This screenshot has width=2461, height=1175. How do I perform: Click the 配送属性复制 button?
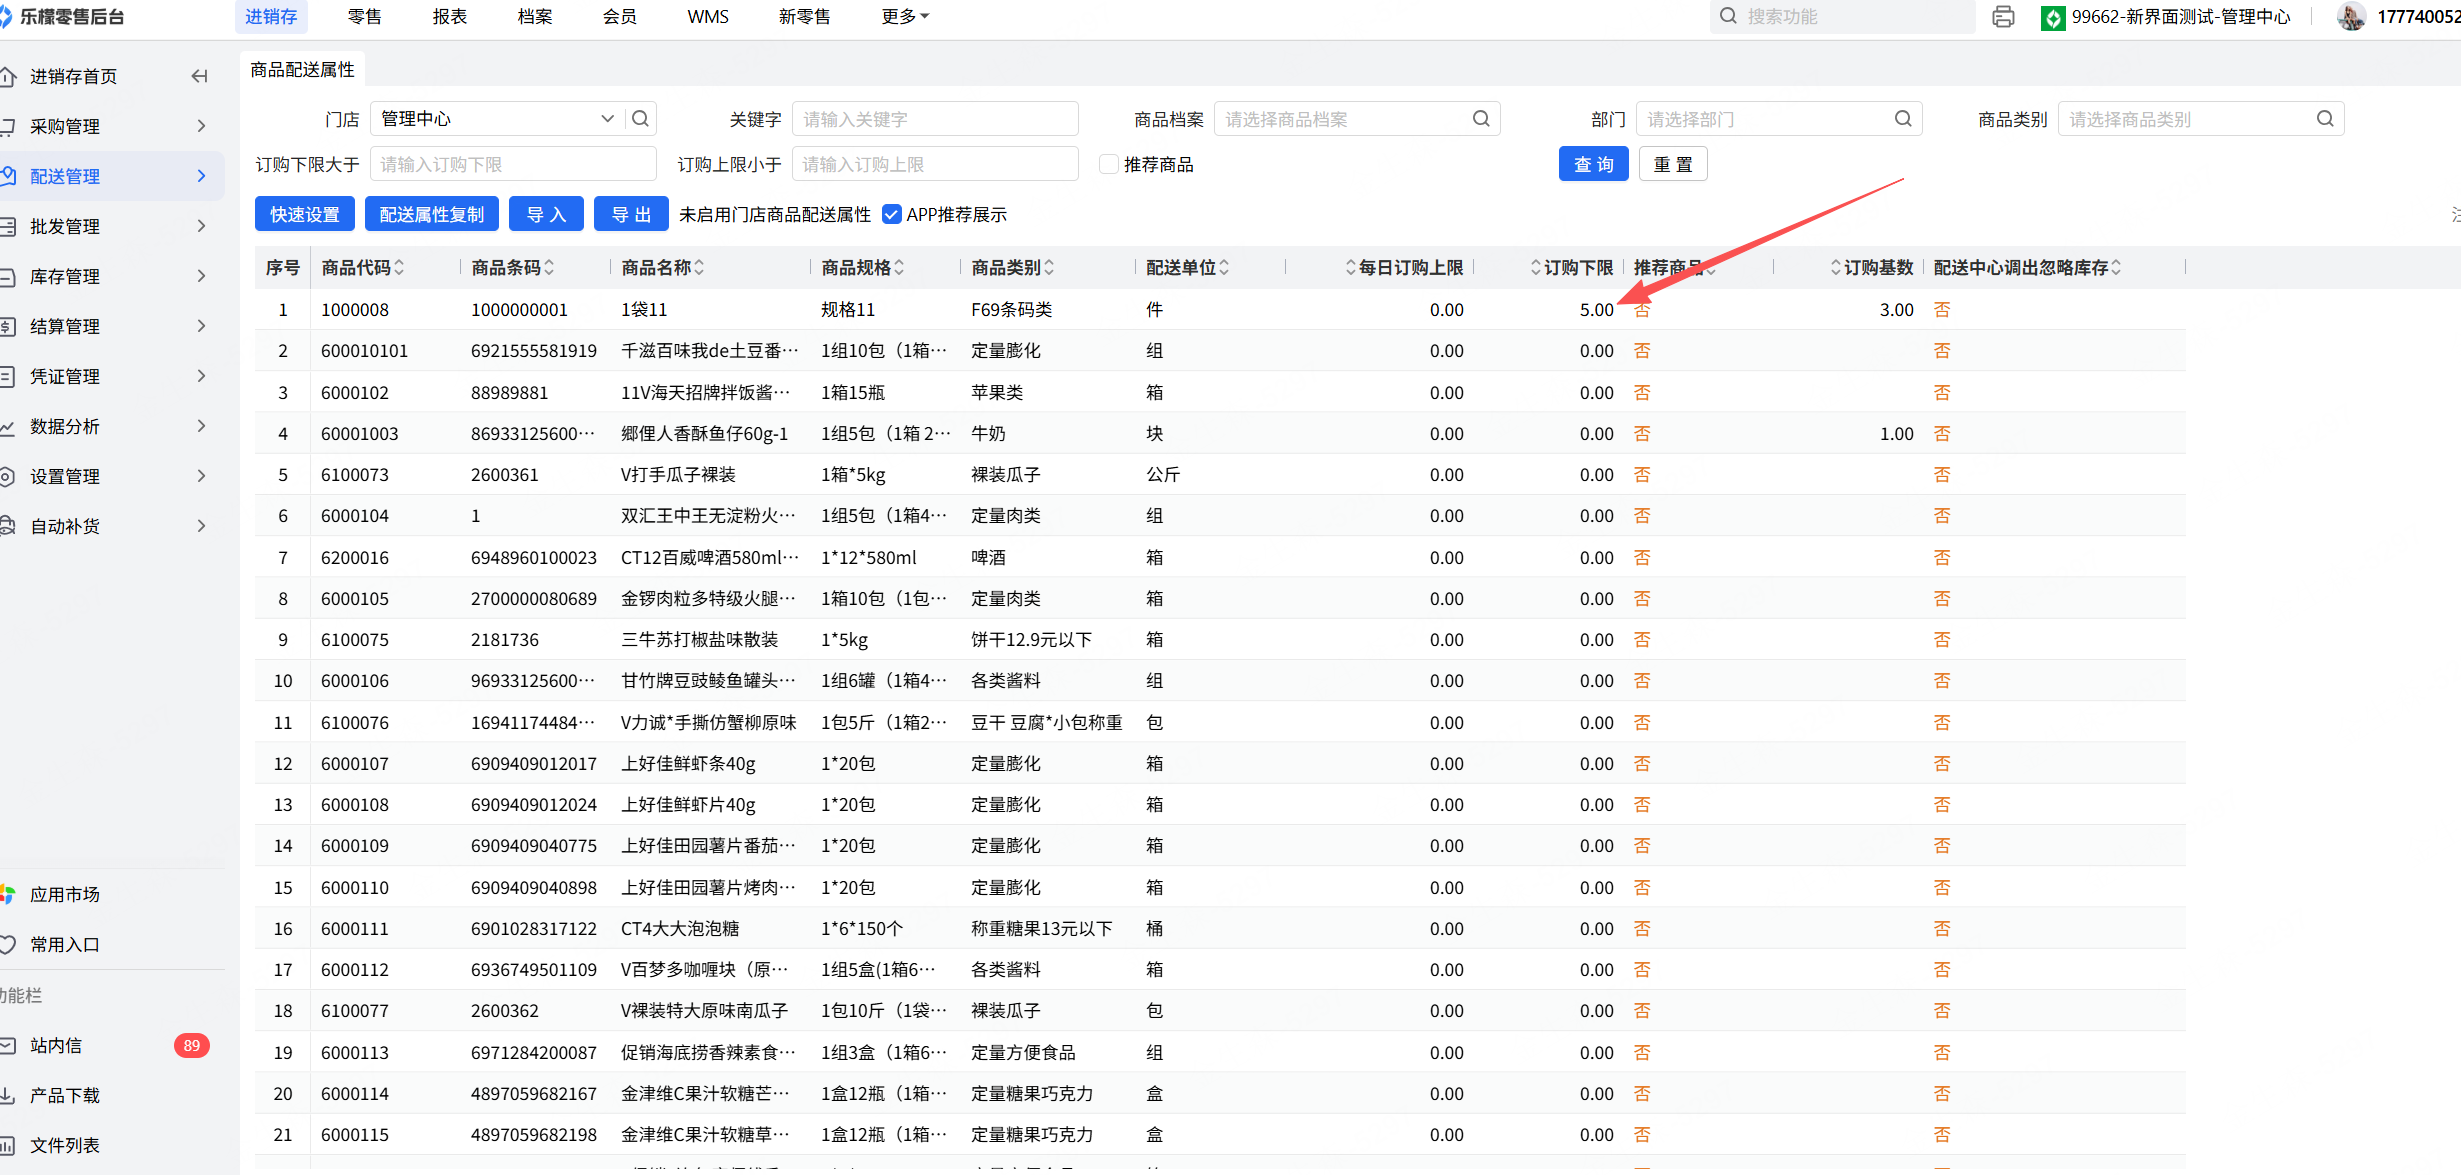432,214
